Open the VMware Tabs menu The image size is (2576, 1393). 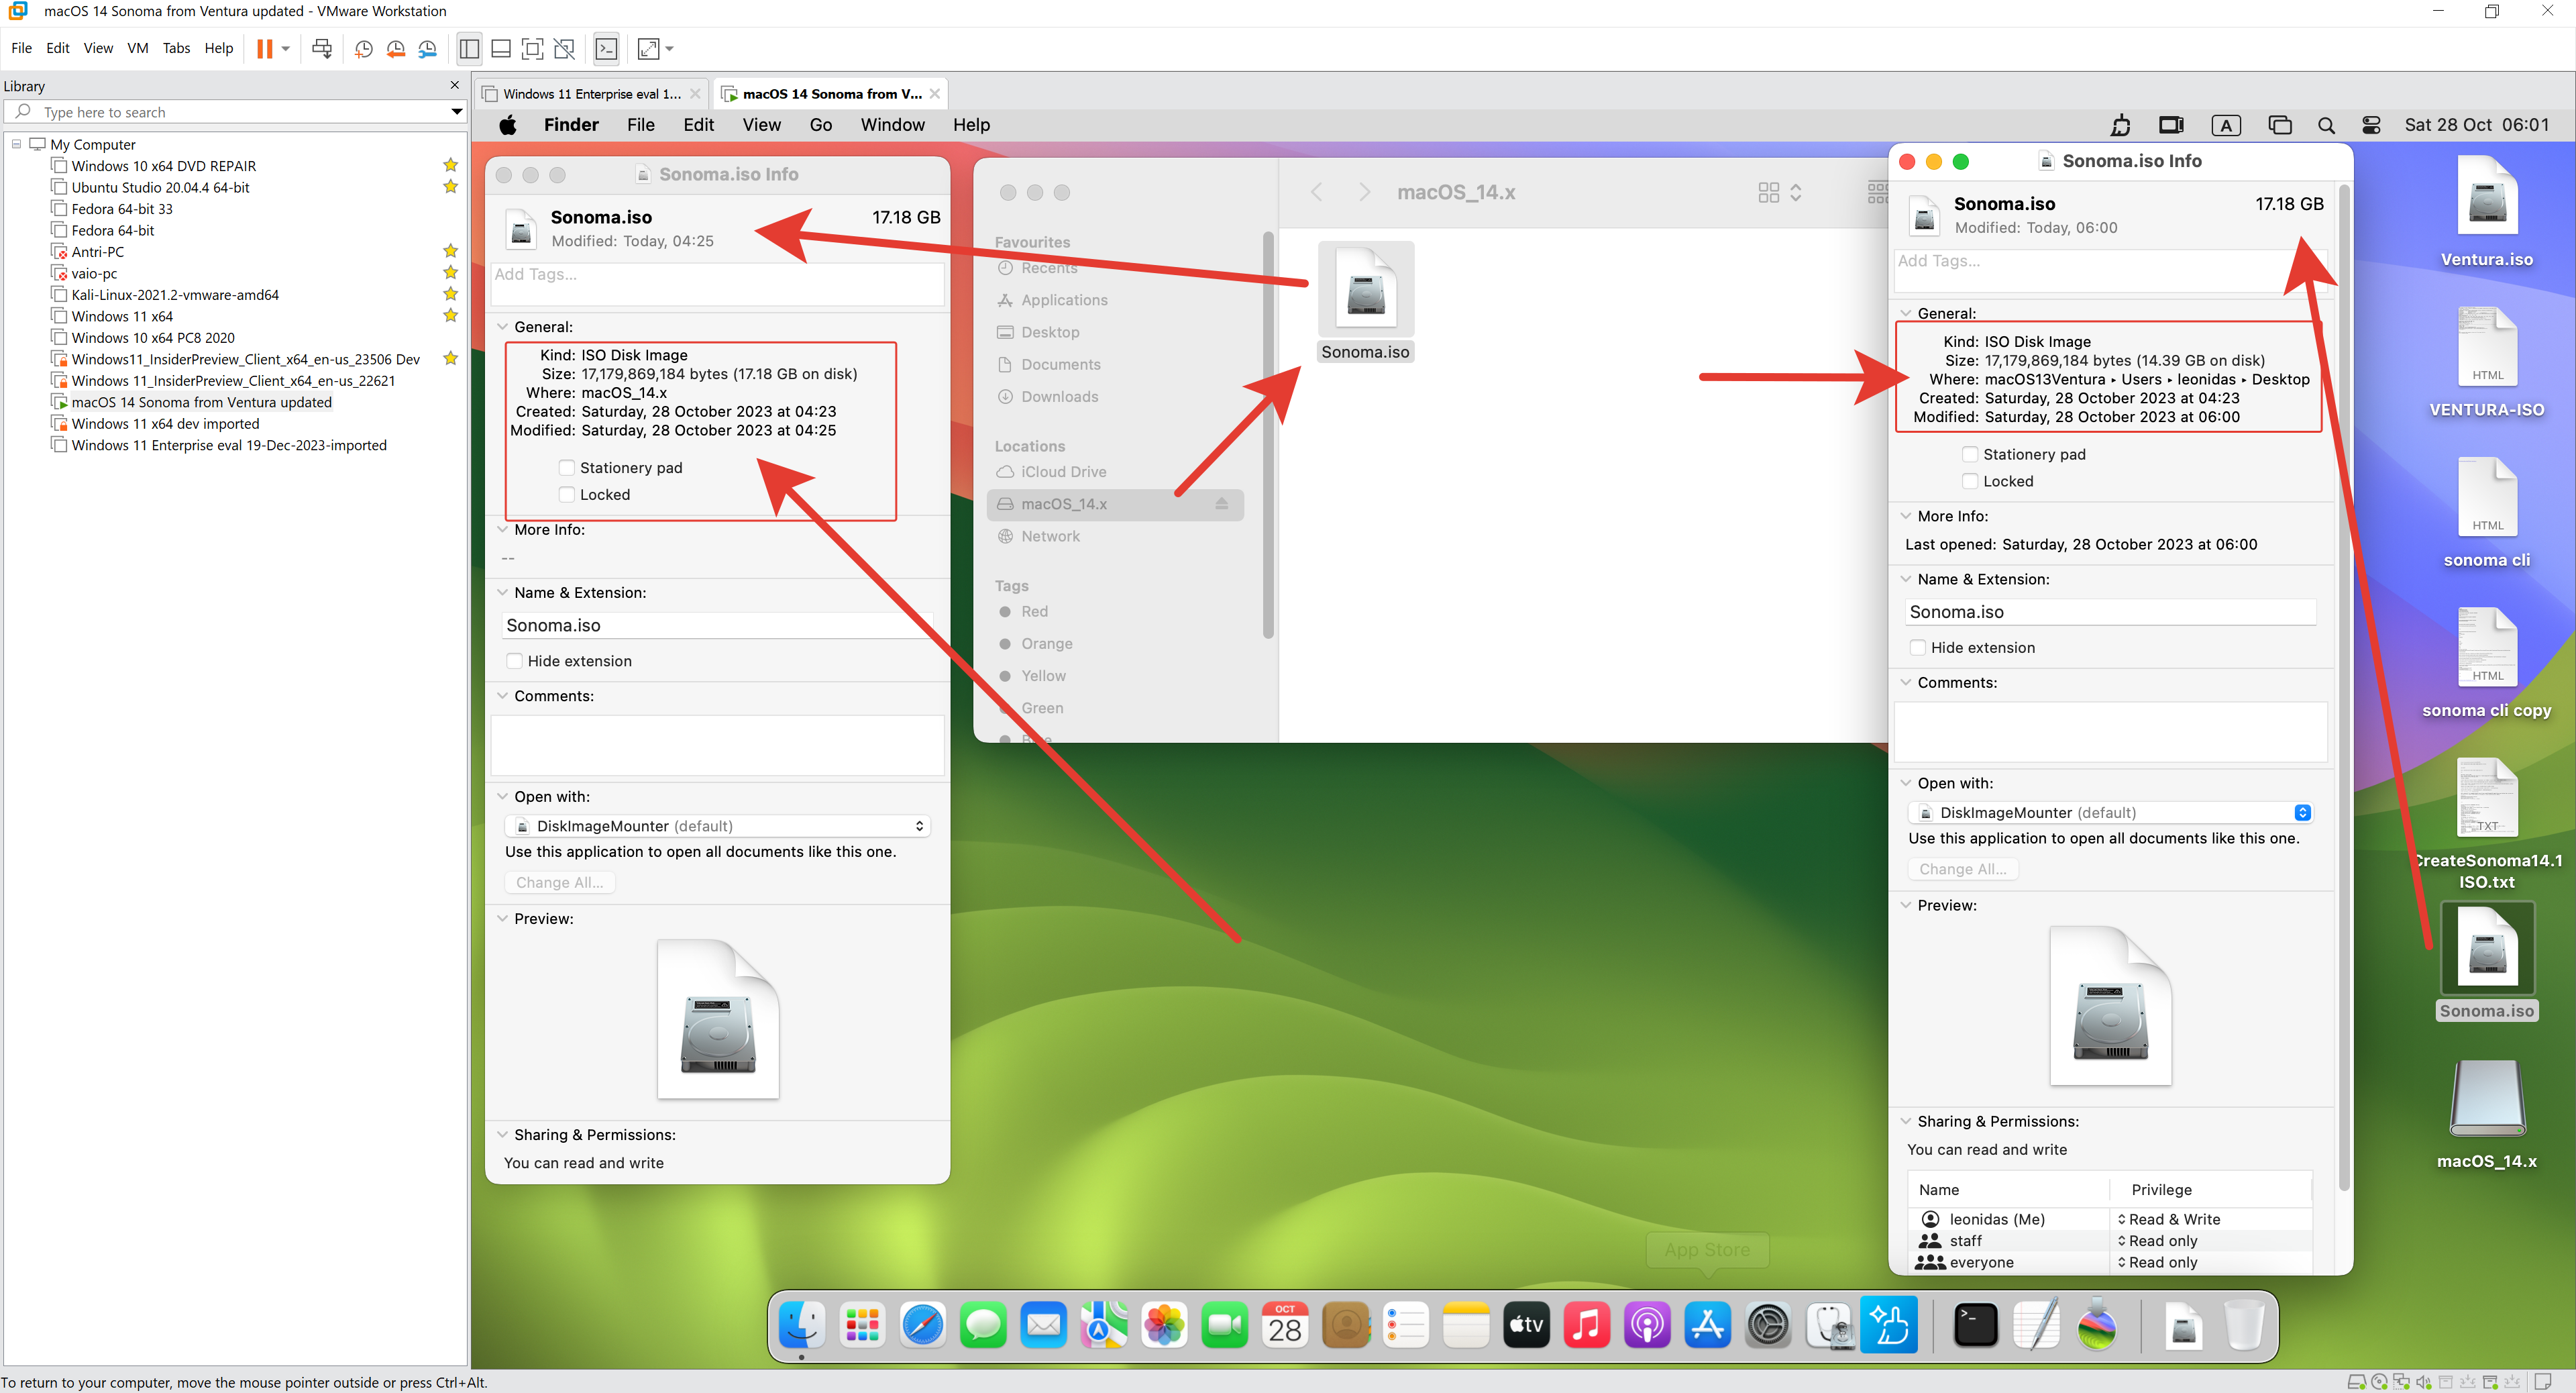176,48
